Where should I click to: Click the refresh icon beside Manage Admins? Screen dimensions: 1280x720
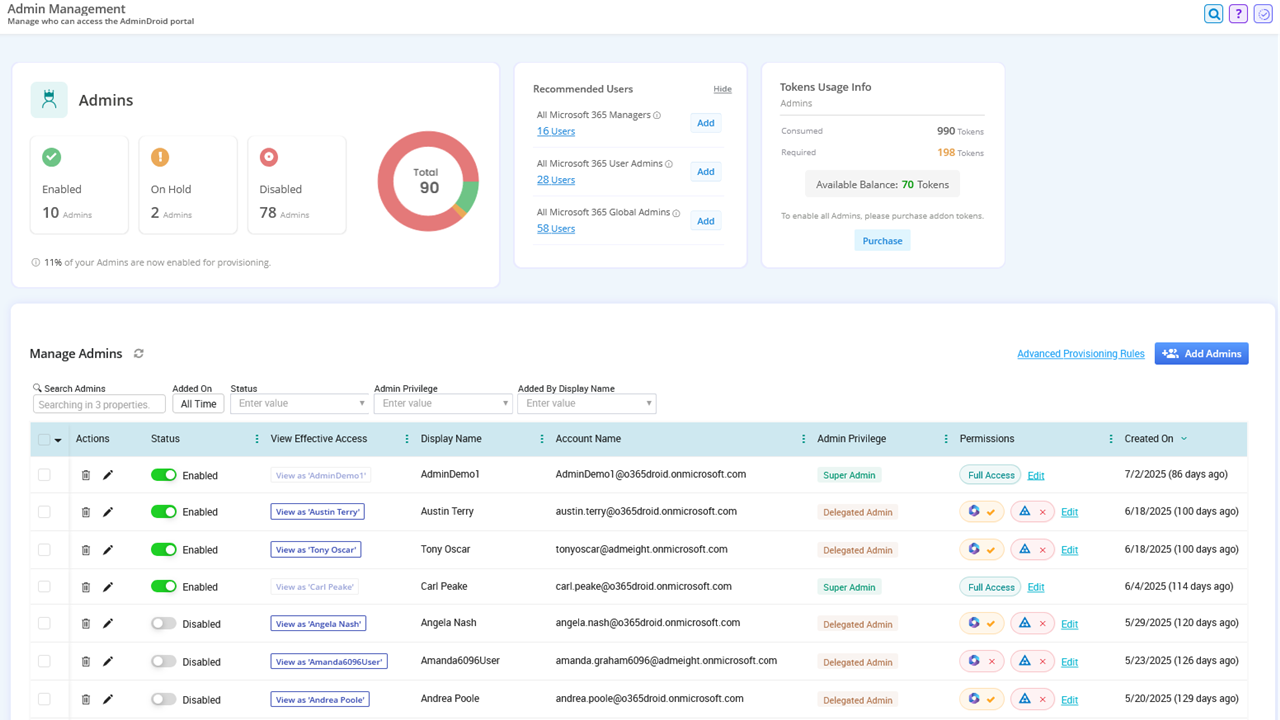[x=139, y=354]
